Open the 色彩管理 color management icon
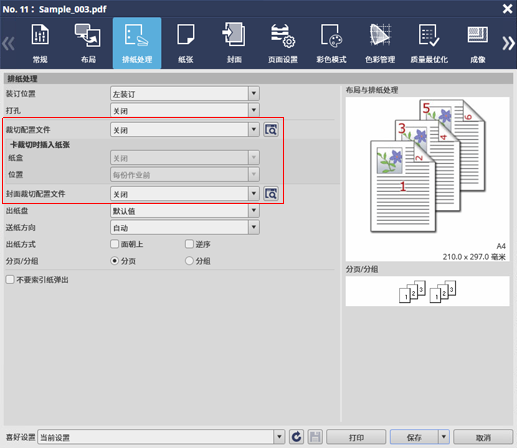Image resolution: width=517 pixels, height=448 pixels. tap(380, 43)
